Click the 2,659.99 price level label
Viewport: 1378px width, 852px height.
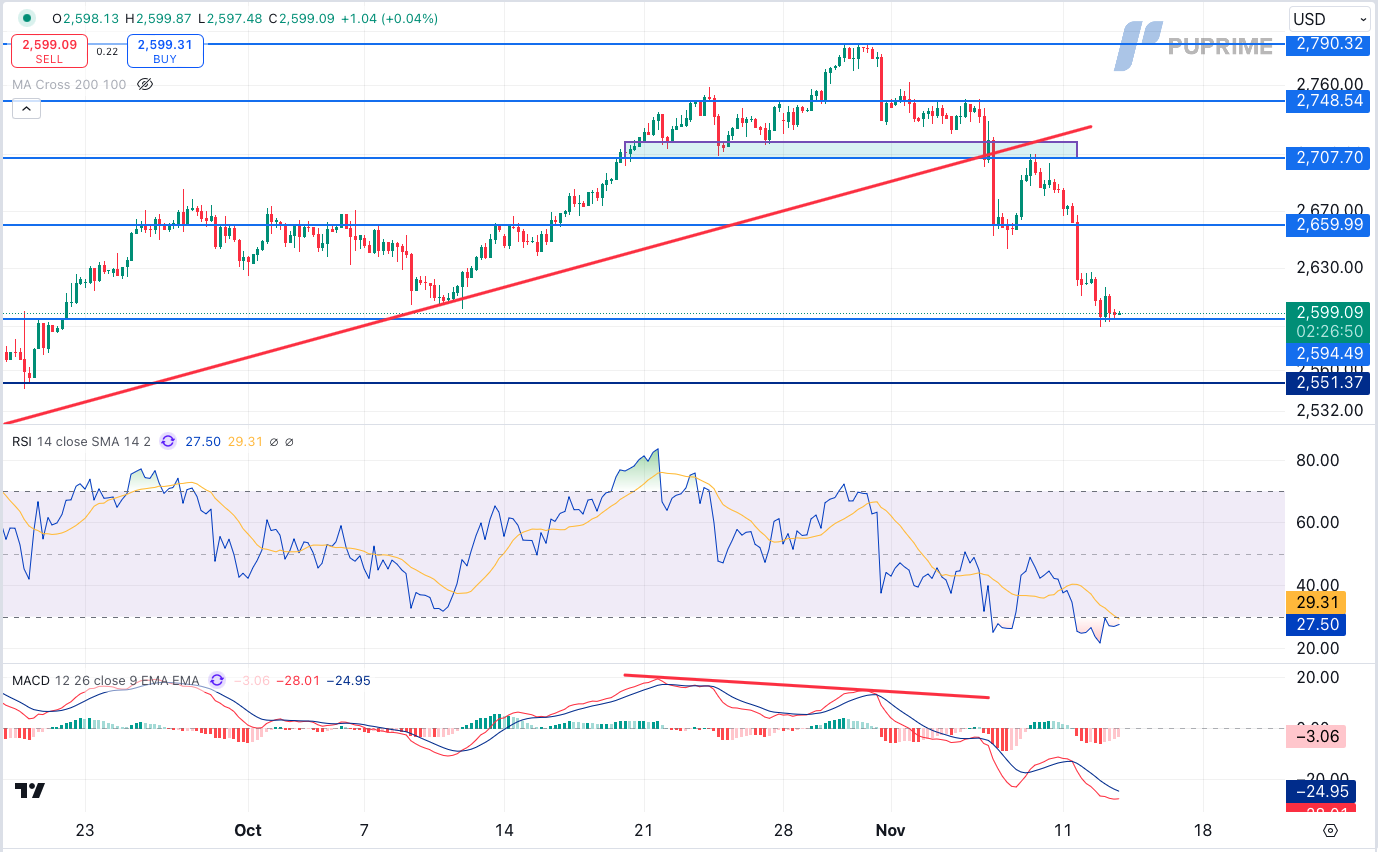(x=1329, y=225)
